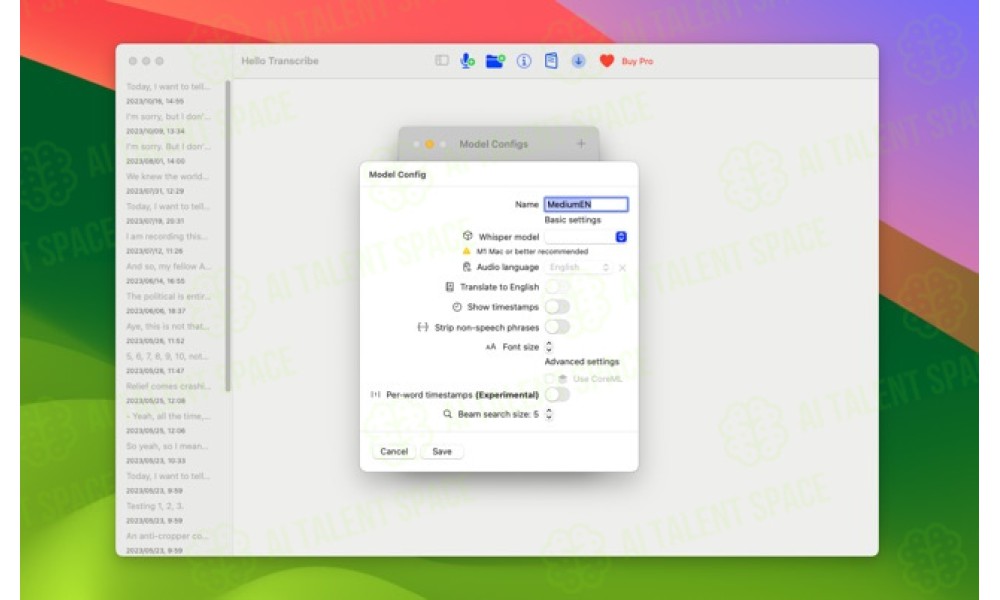Add a config with the Model Configs plus

click(581, 144)
